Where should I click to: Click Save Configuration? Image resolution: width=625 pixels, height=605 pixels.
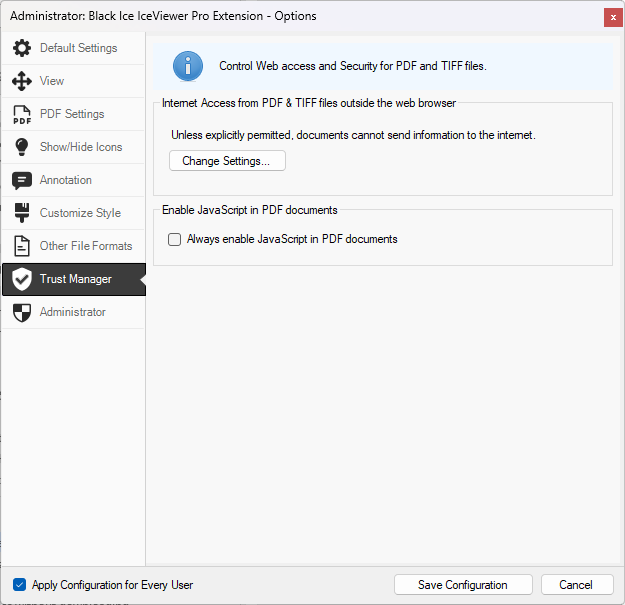pyautogui.click(x=463, y=585)
